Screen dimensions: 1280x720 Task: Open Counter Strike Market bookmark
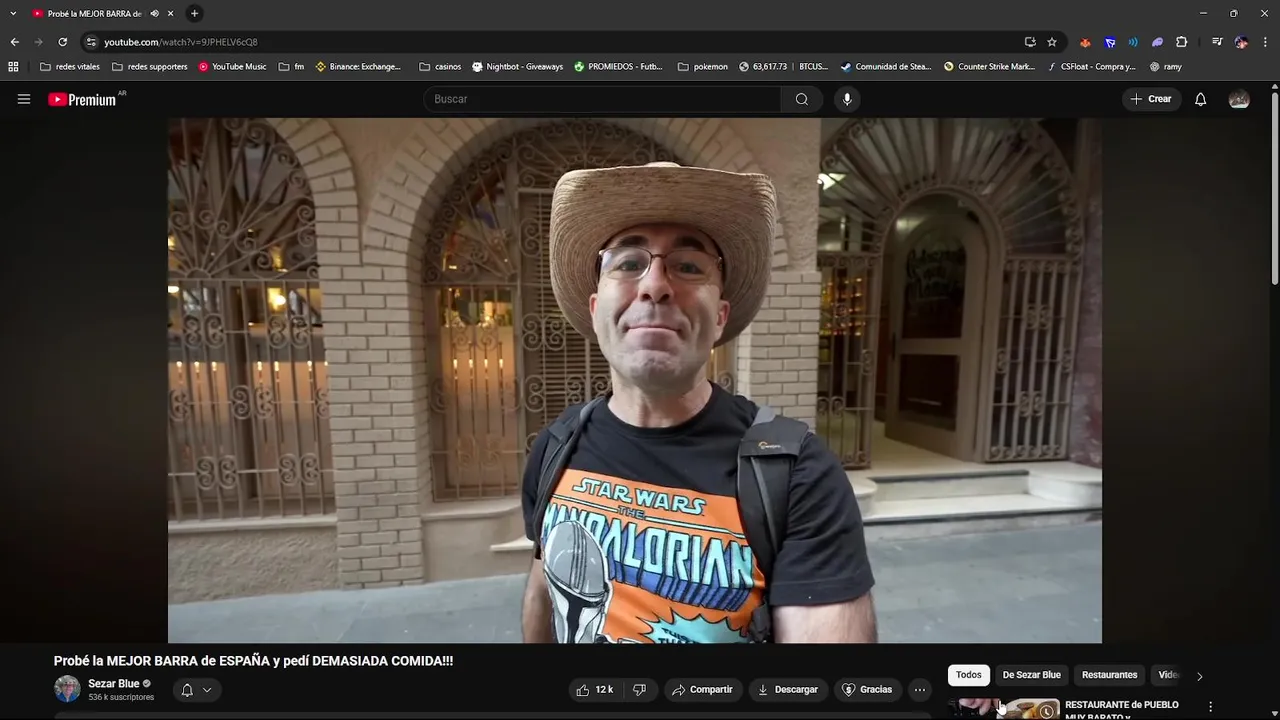coord(990,67)
